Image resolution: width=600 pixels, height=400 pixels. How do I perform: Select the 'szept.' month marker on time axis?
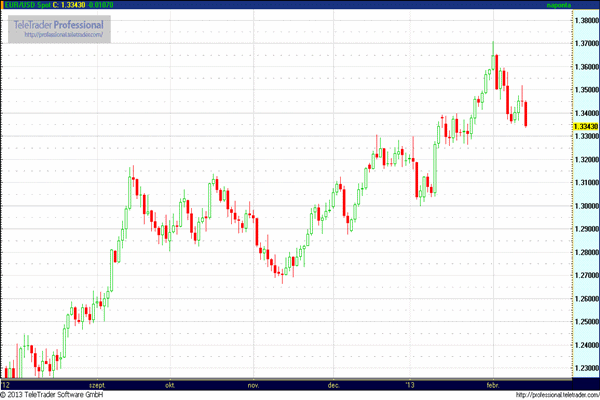point(98,383)
